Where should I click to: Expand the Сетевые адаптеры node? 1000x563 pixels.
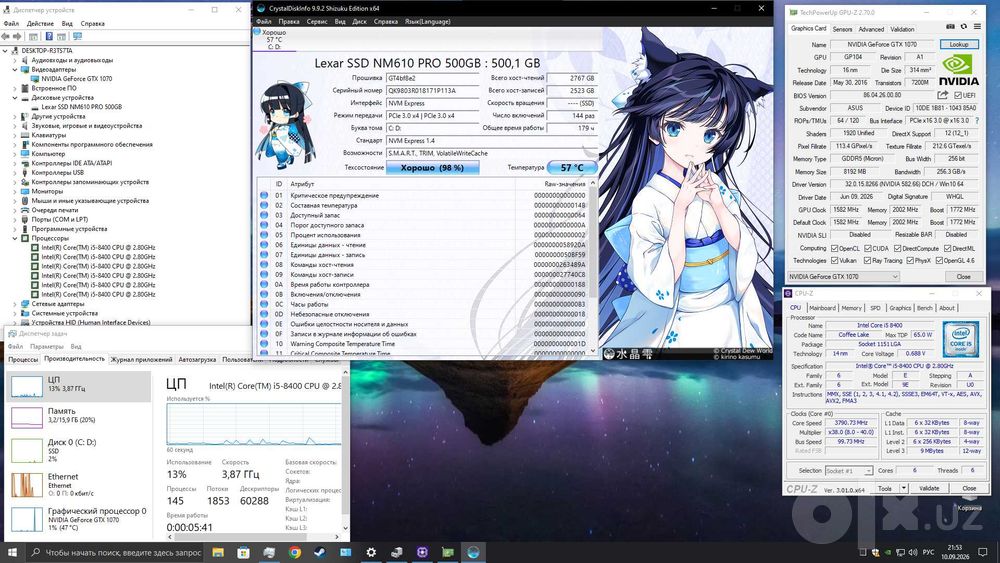click(15, 304)
